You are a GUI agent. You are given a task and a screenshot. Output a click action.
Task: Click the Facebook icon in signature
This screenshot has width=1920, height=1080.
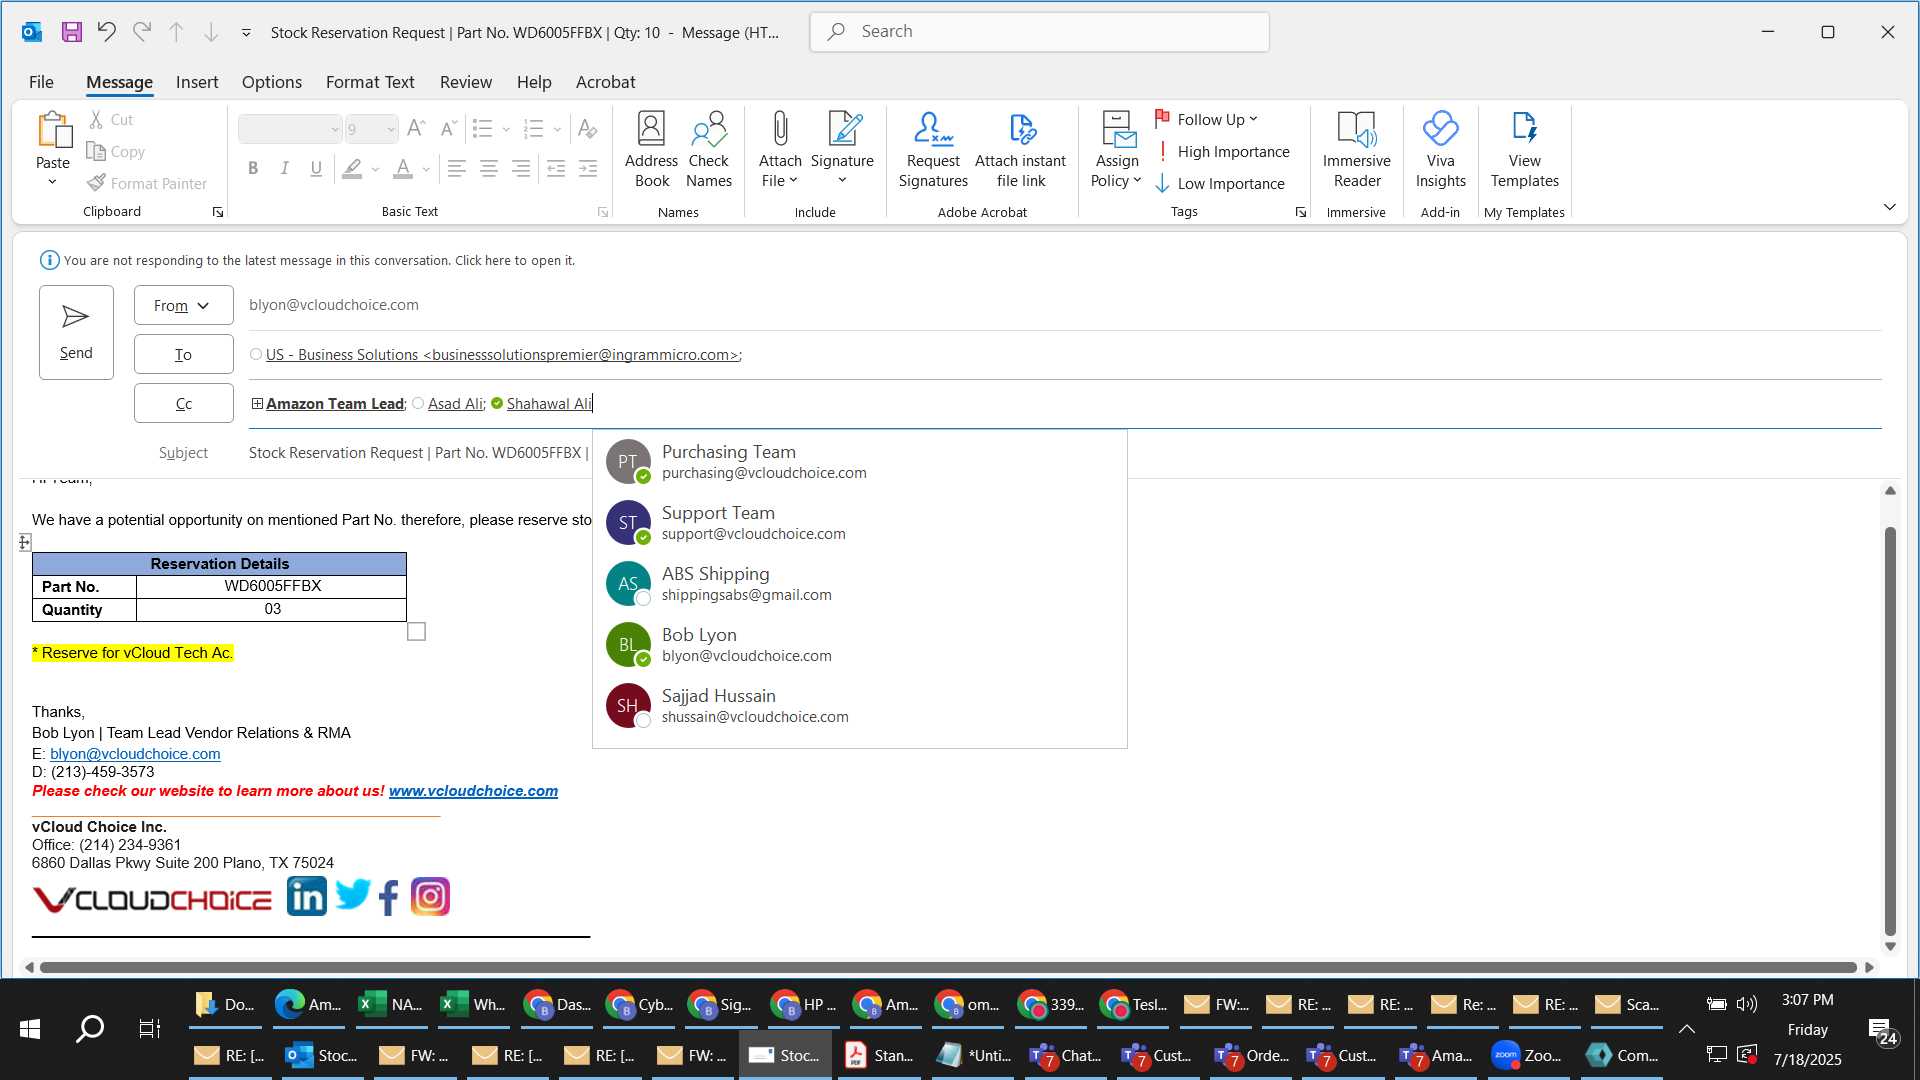(x=389, y=897)
